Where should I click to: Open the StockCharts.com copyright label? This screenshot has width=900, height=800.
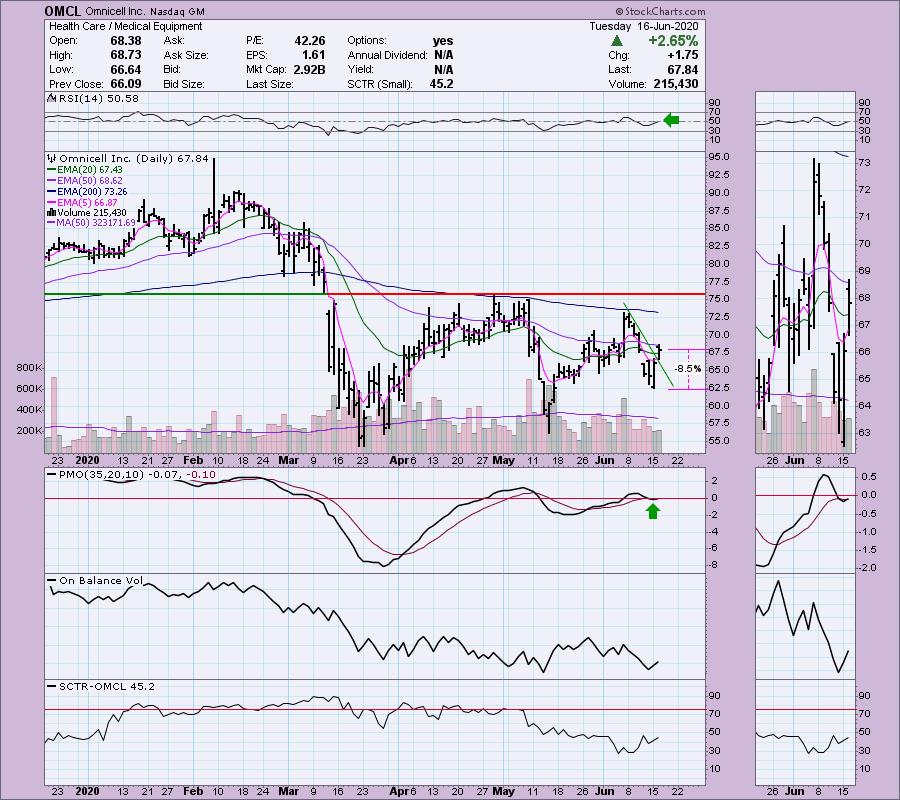[660, 11]
